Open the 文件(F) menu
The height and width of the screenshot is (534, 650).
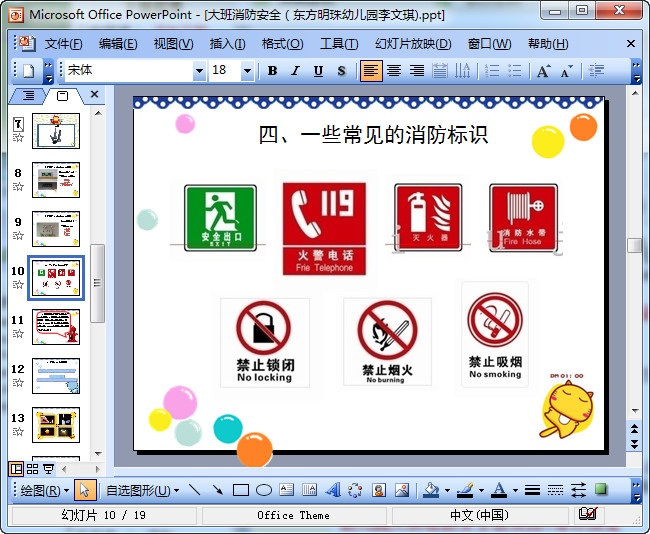coord(63,44)
